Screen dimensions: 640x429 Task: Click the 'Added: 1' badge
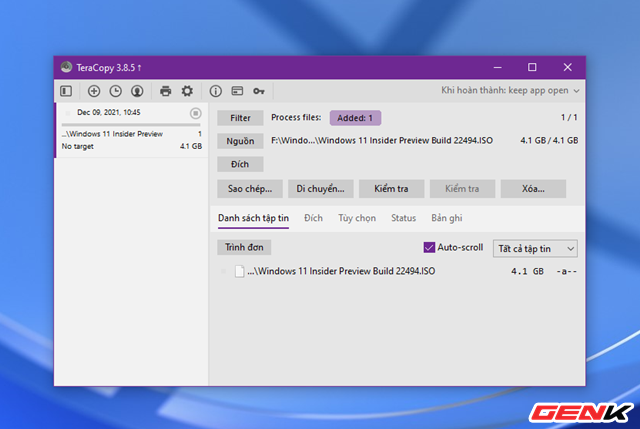[x=355, y=118]
